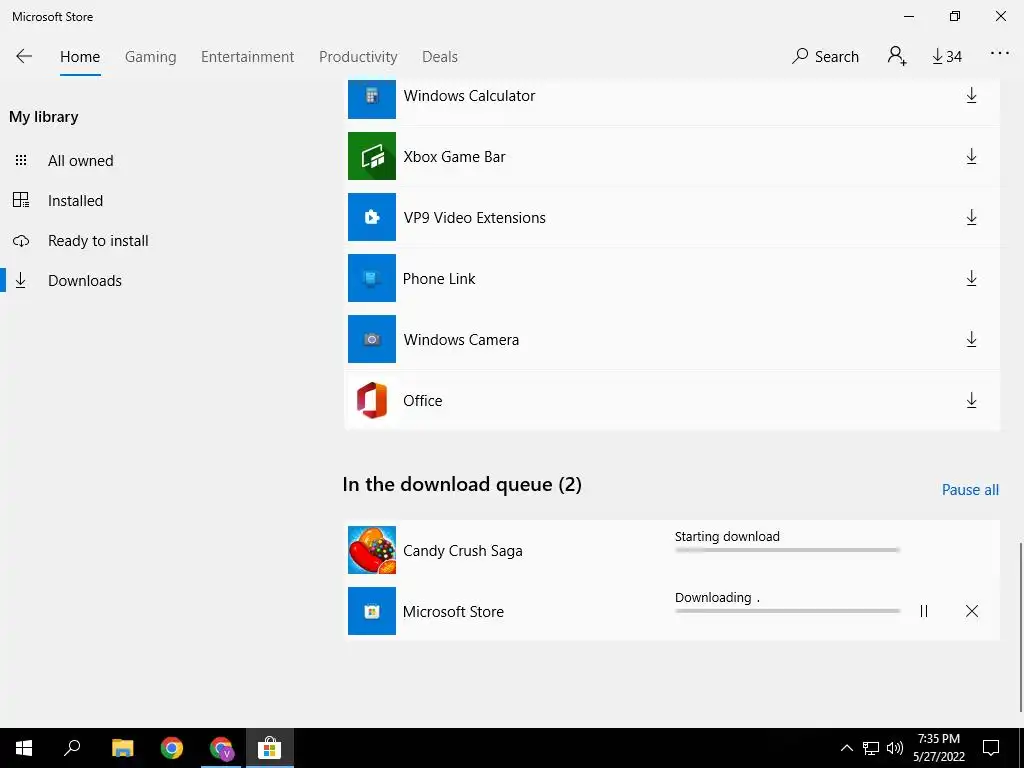Download Office using its arrow icon
The height and width of the screenshot is (768, 1024).
coord(971,400)
